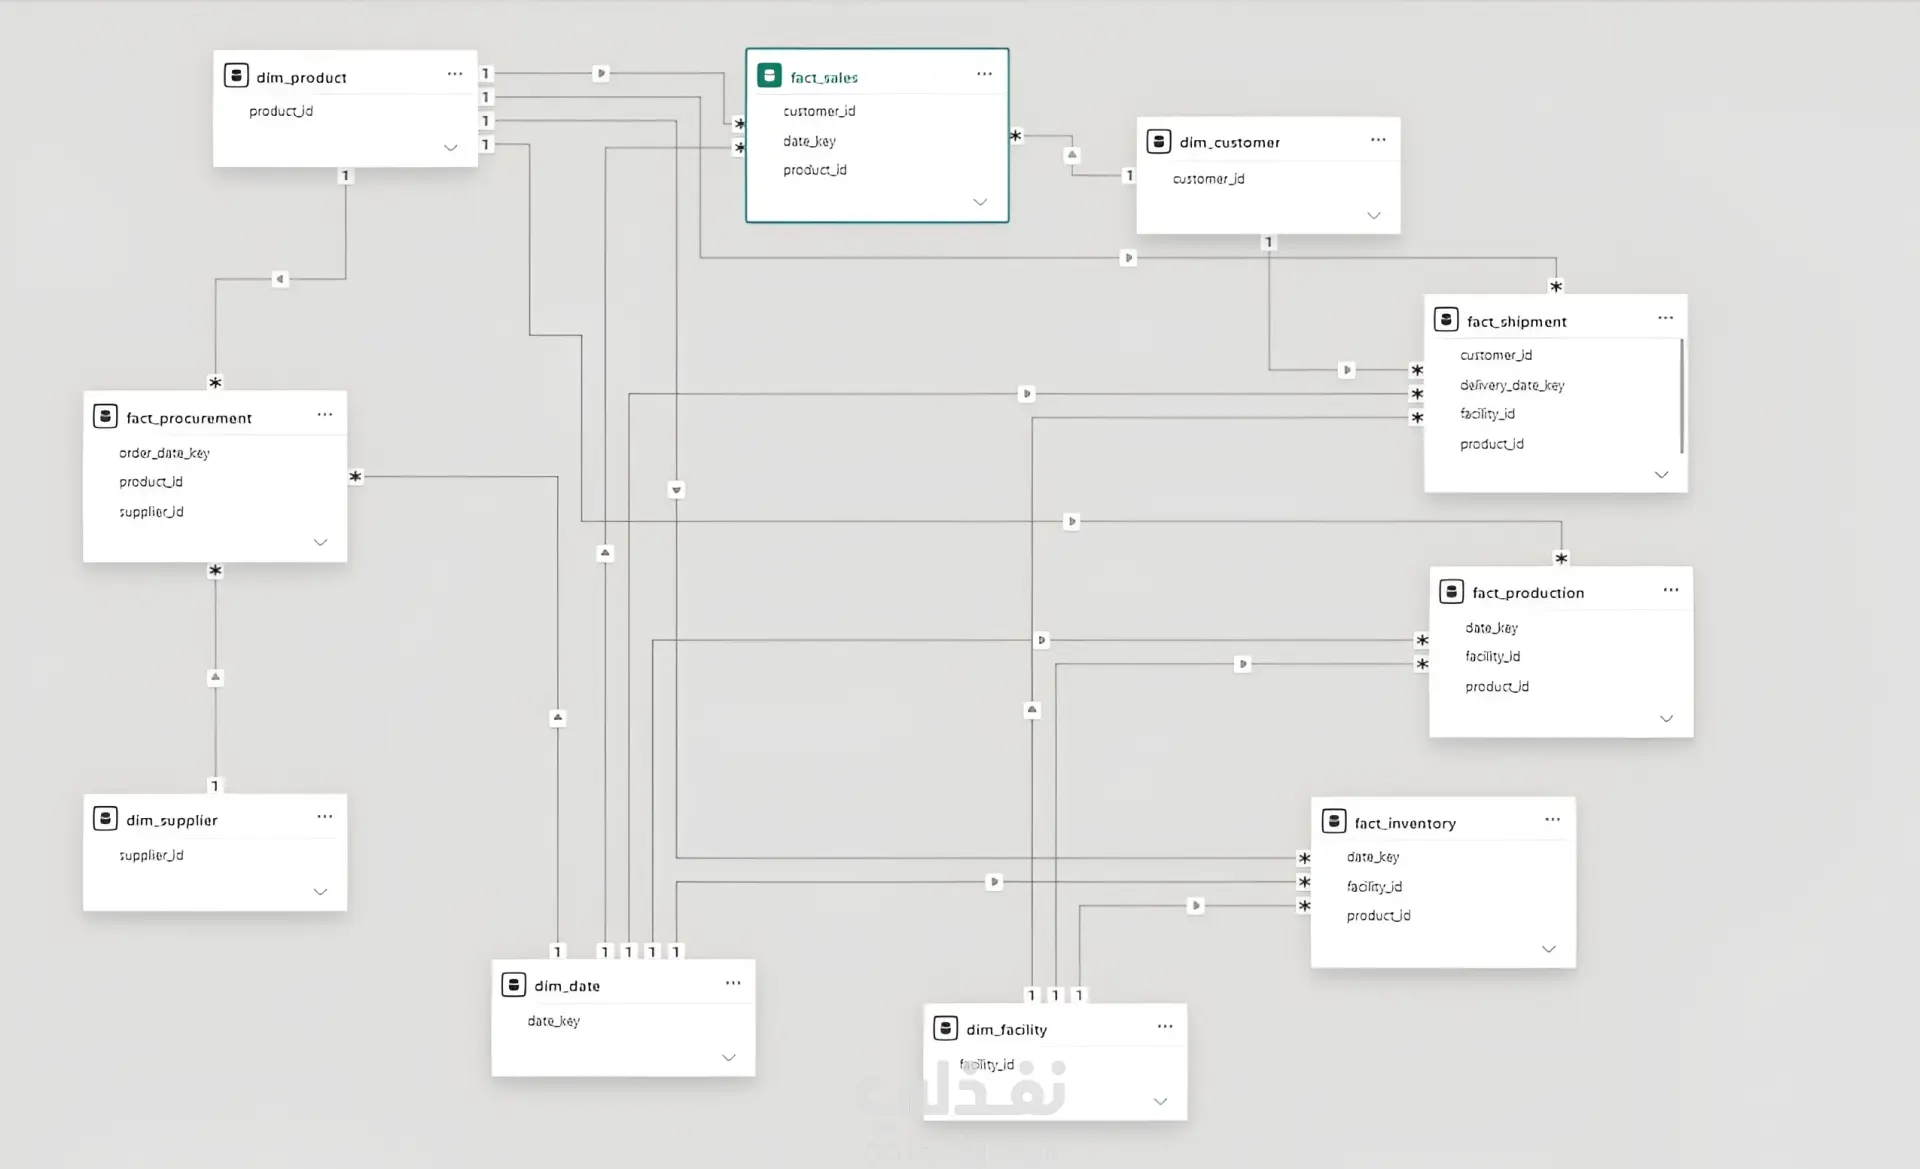1920x1169 pixels.
Task: Expand the dim_date table card
Action: point(728,1058)
